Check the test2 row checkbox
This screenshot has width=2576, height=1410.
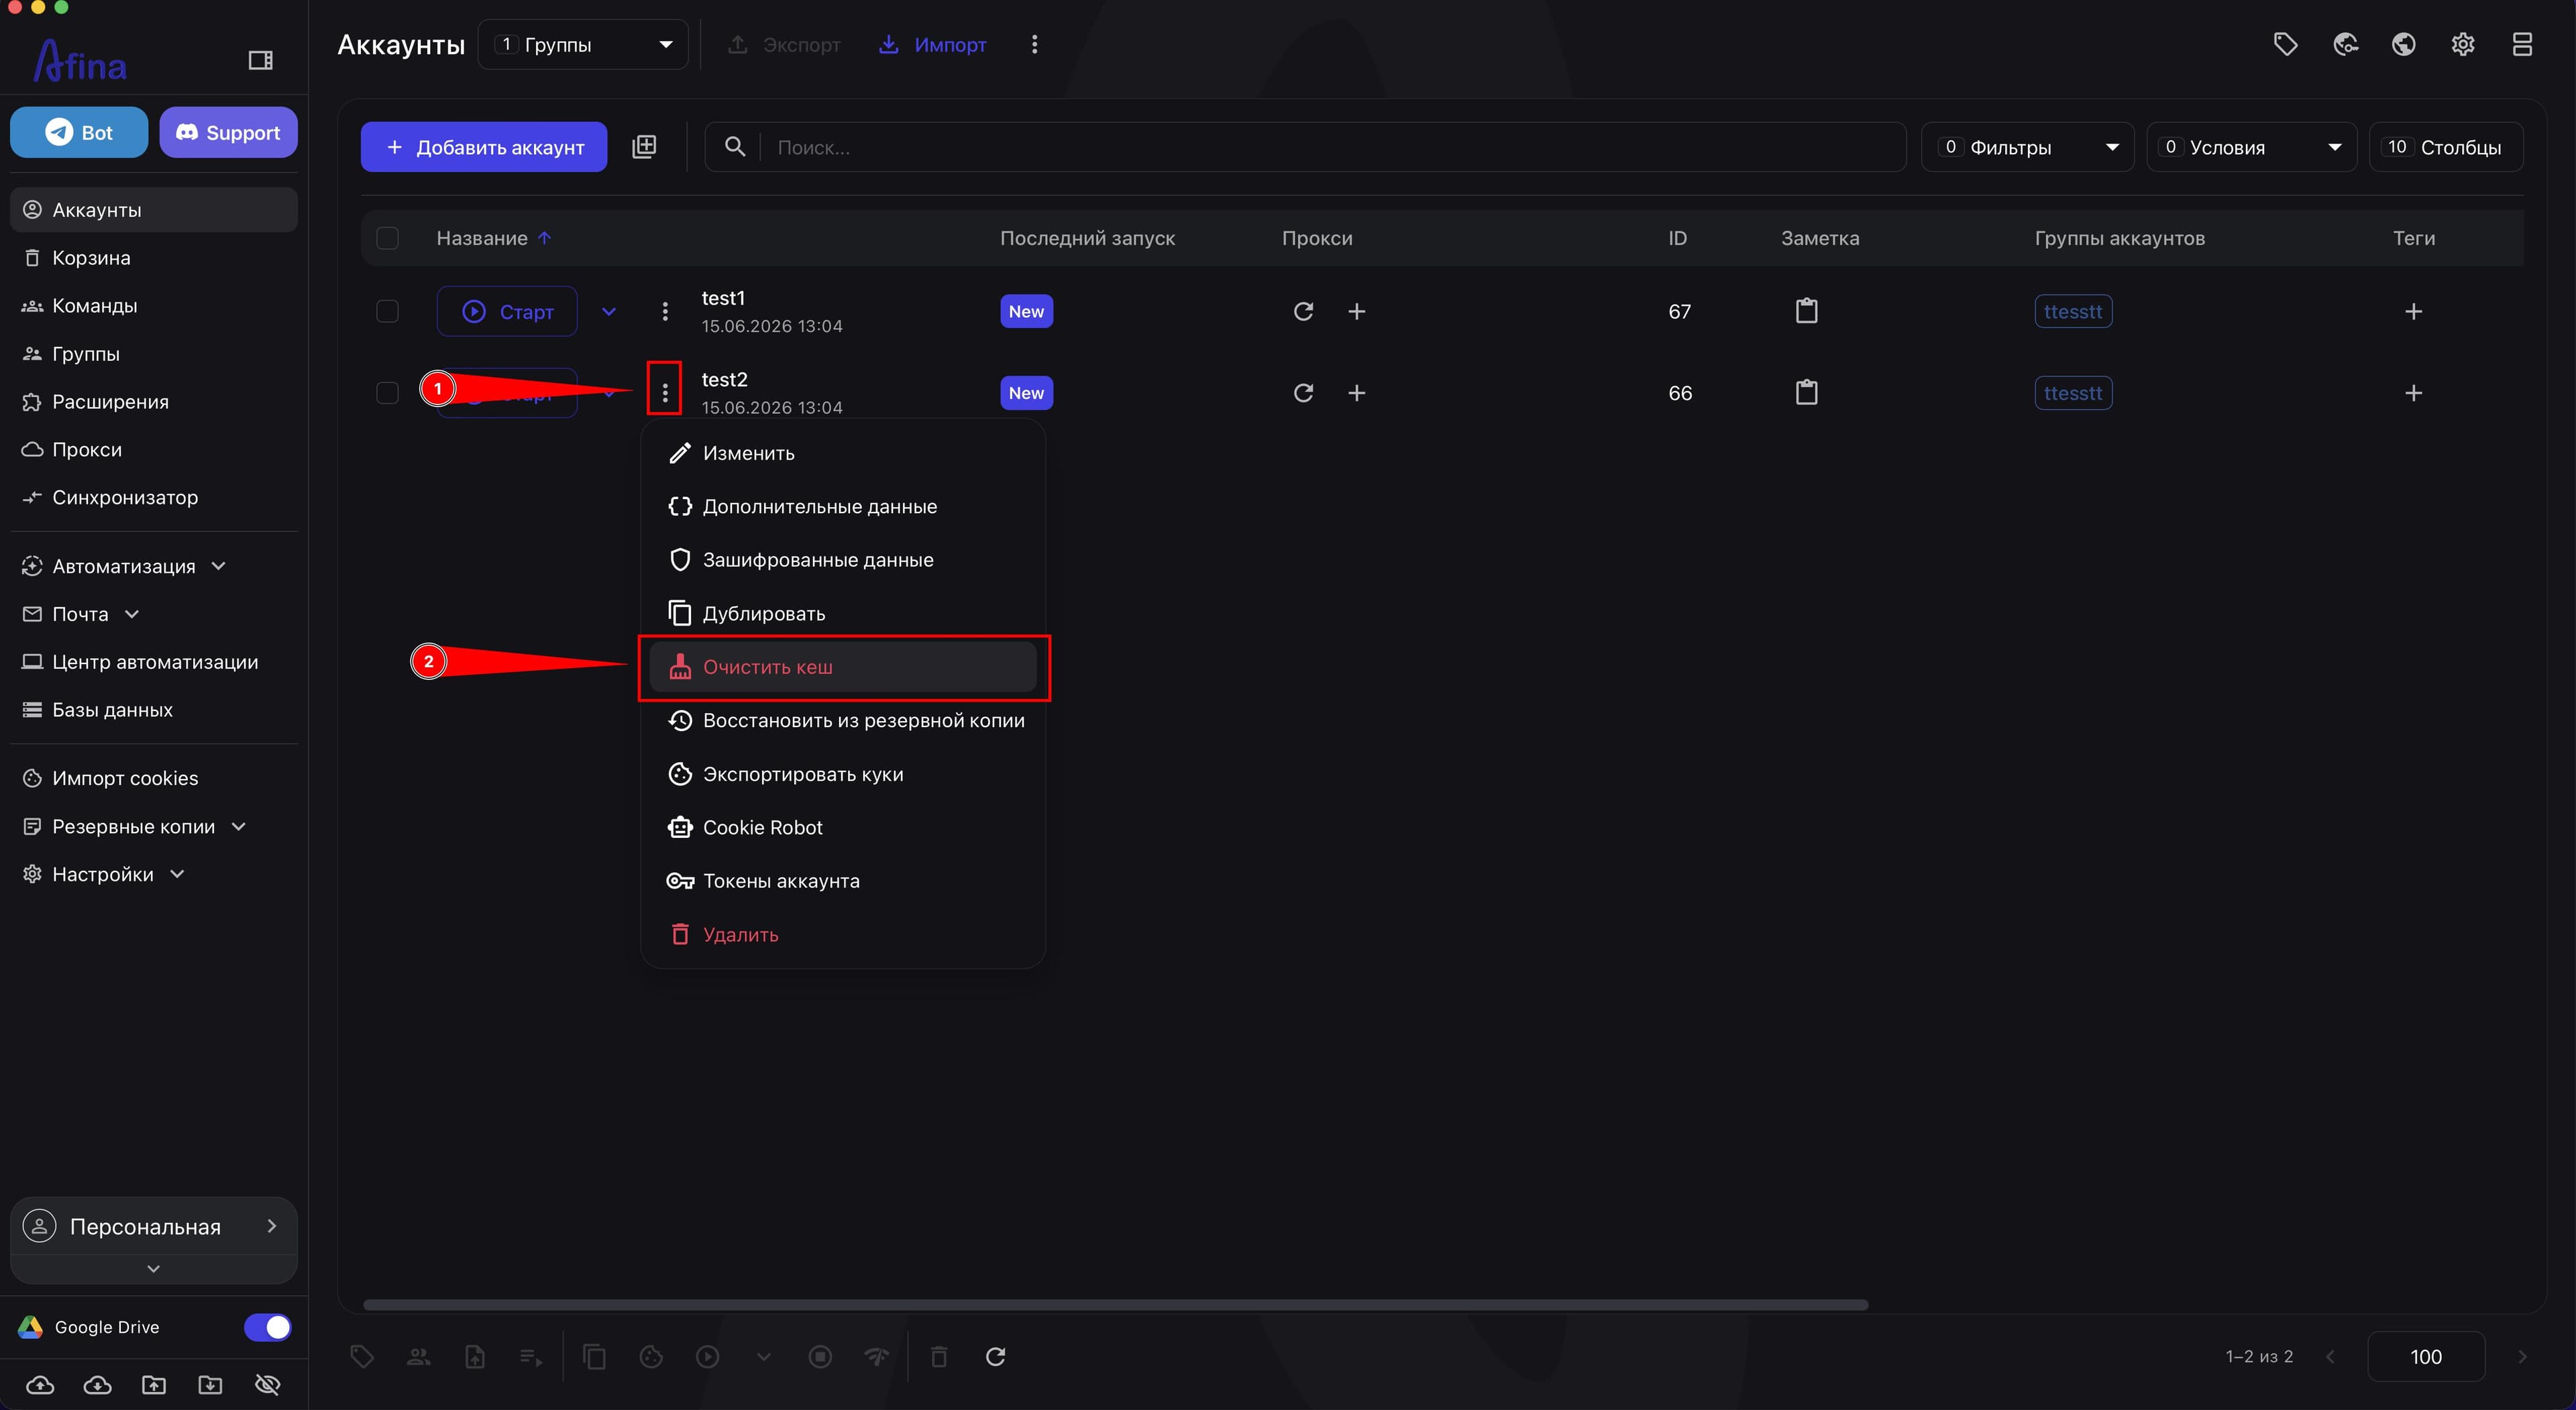pyautogui.click(x=387, y=393)
